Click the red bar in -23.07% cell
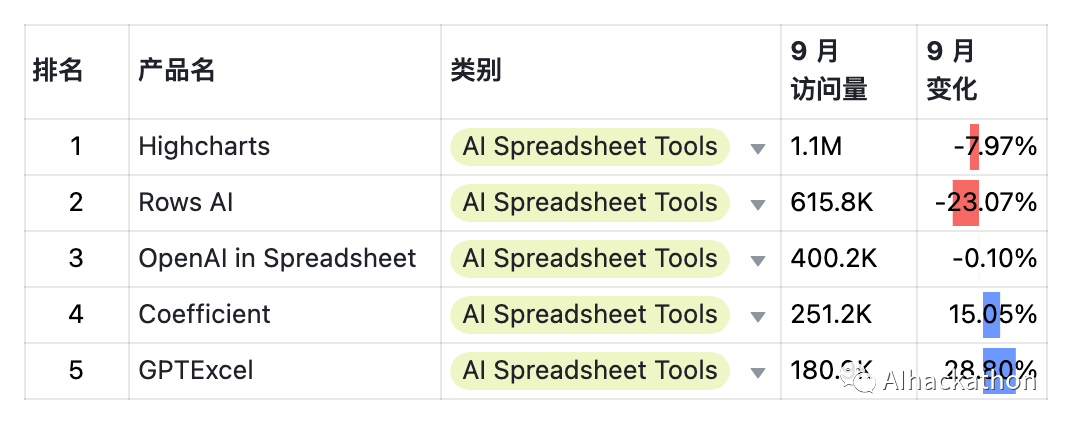Image resolution: width=1072 pixels, height=424 pixels. point(965,203)
